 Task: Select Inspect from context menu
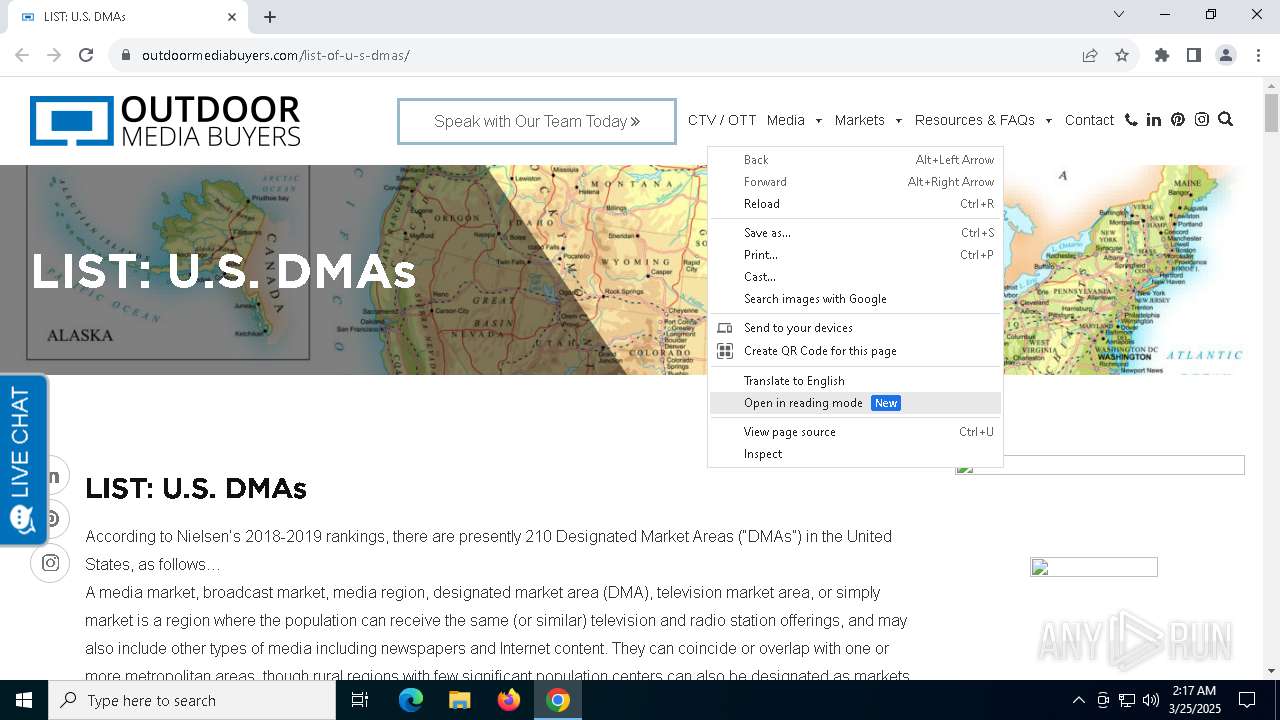855,454
